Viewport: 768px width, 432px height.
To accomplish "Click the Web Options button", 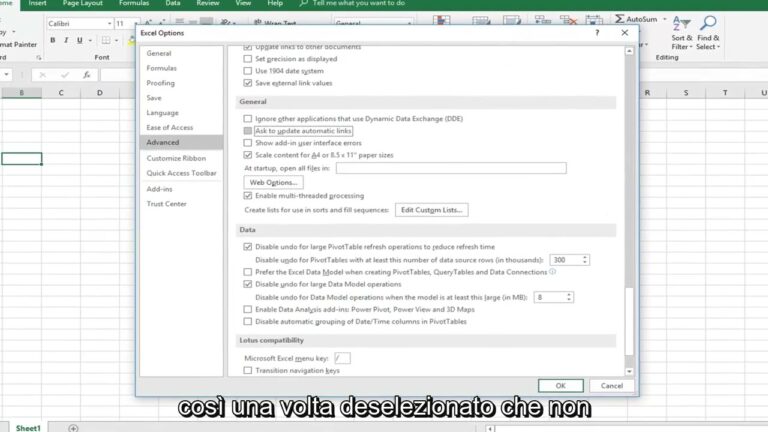I will [x=273, y=182].
